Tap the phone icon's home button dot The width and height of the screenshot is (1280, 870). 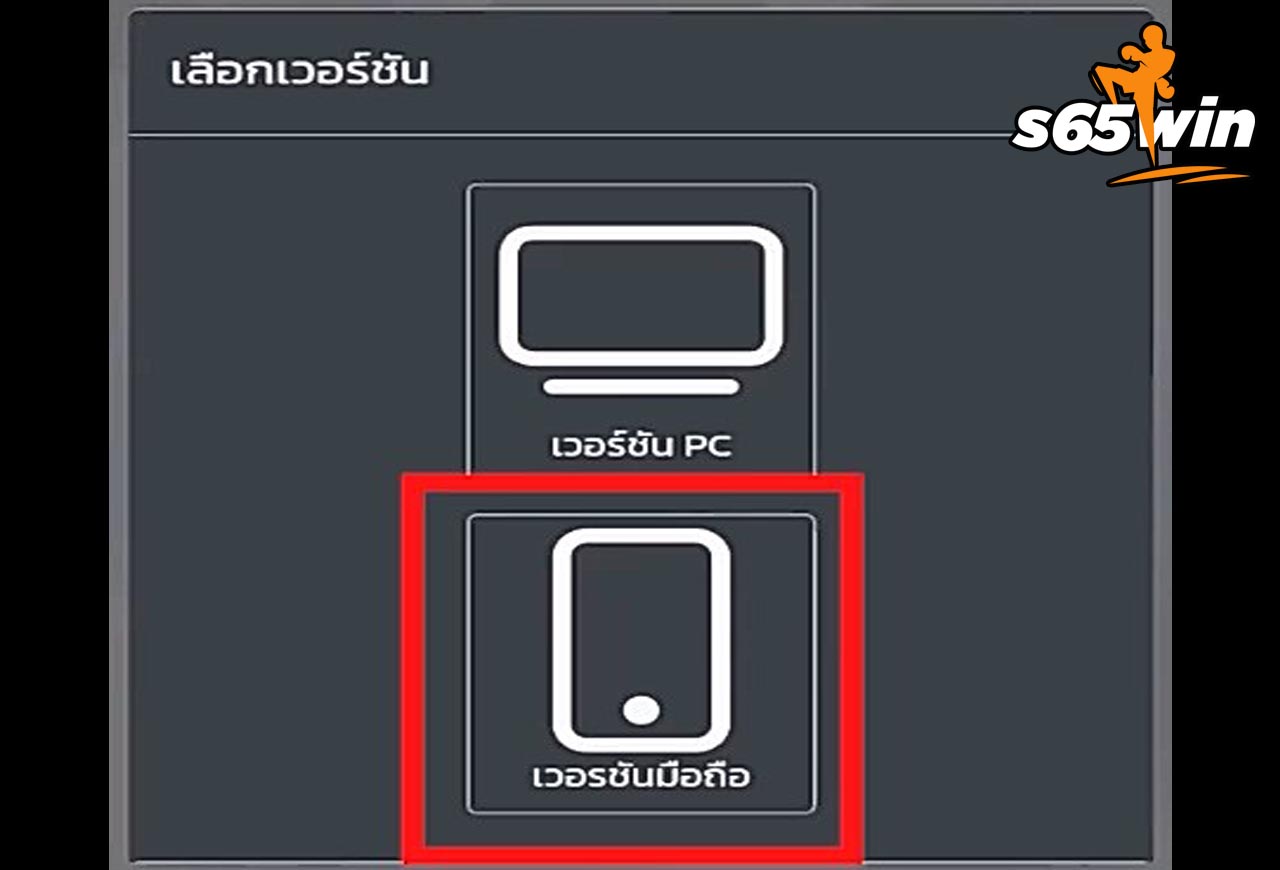click(x=640, y=711)
